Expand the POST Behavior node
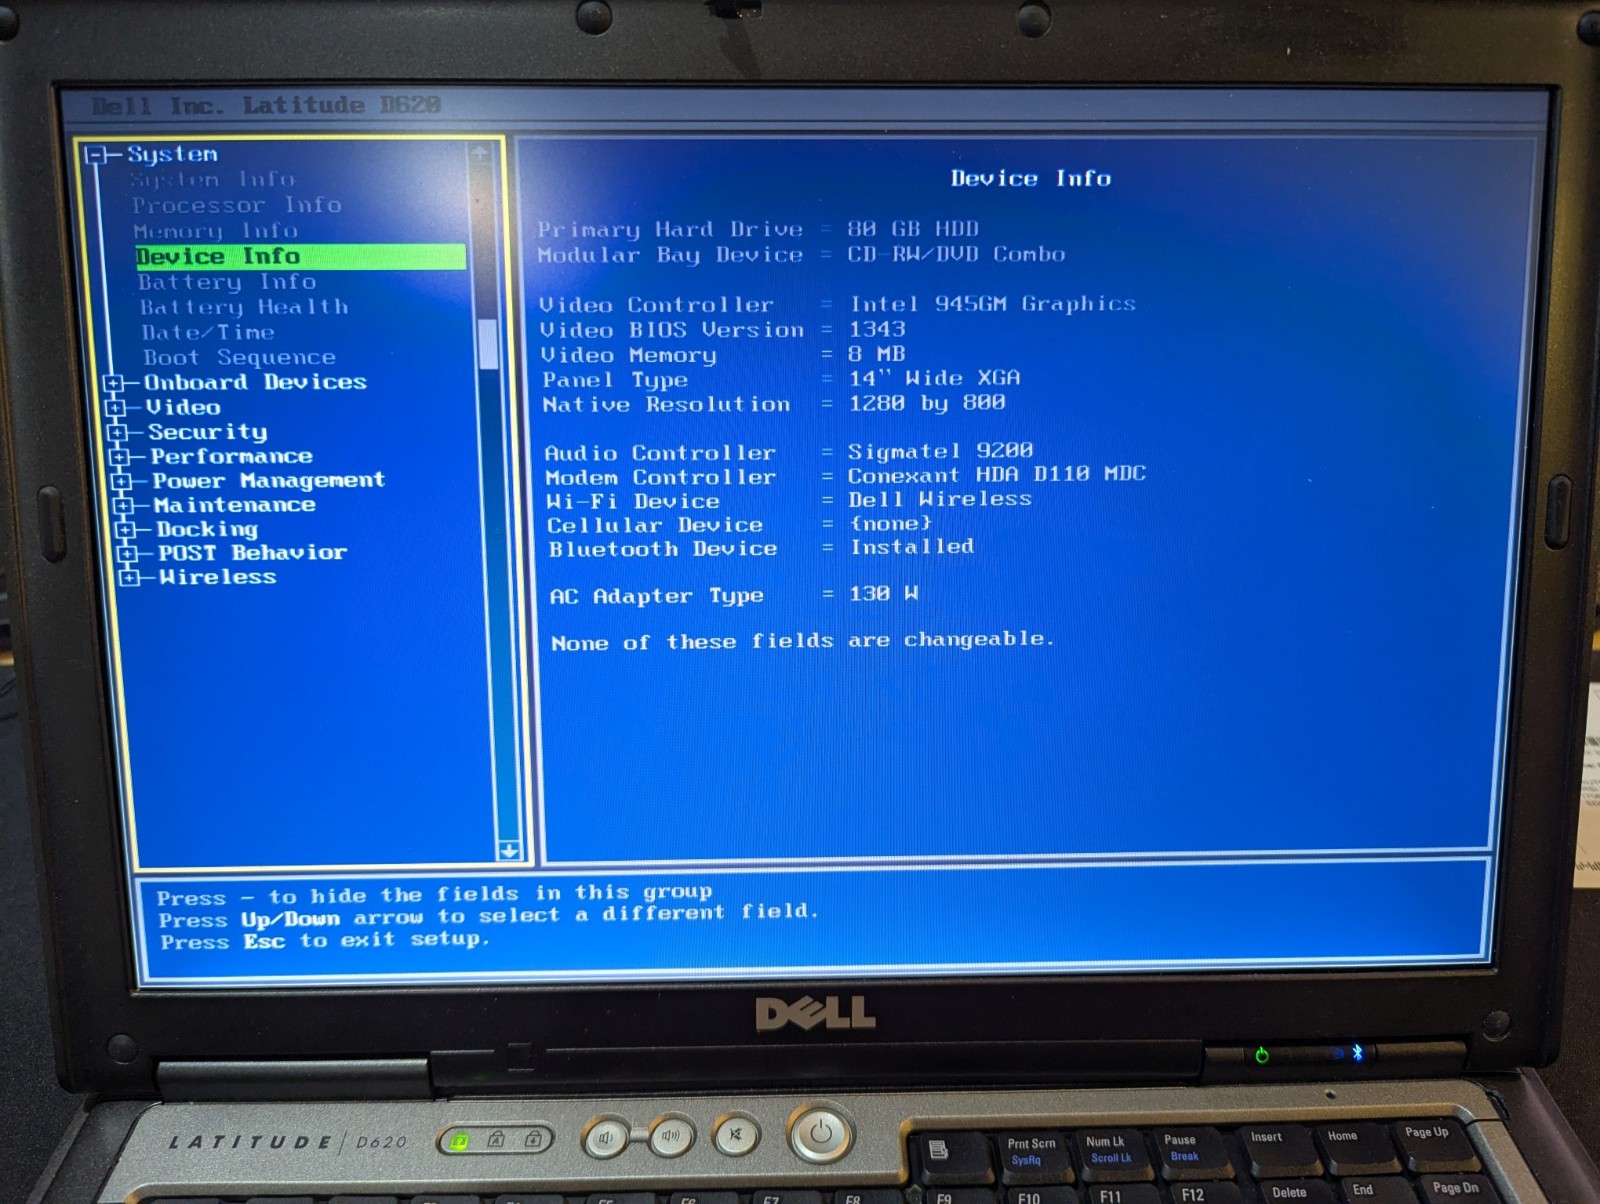Image resolution: width=1600 pixels, height=1204 pixels. tap(128, 554)
